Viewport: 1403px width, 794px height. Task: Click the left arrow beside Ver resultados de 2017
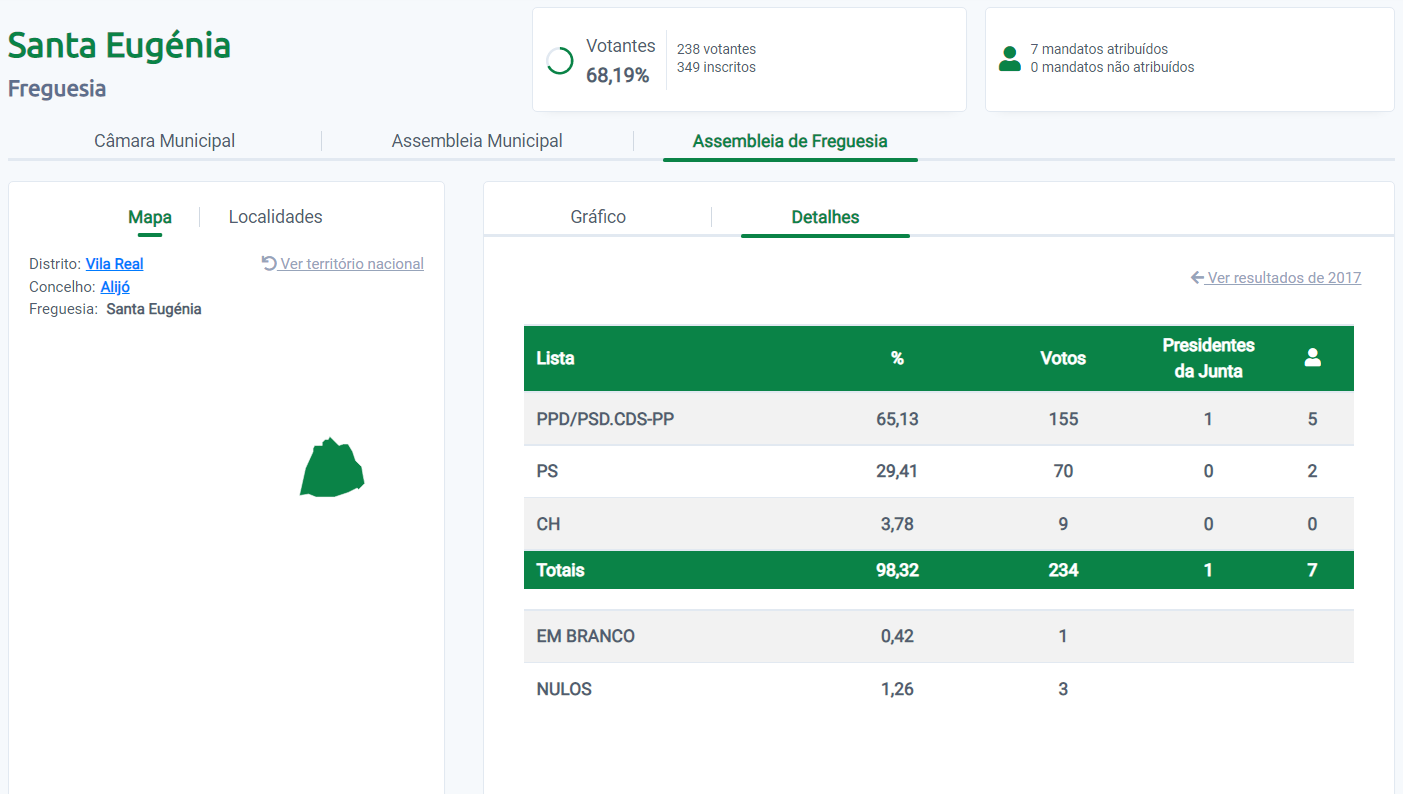pyautogui.click(x=1197, y=277)
